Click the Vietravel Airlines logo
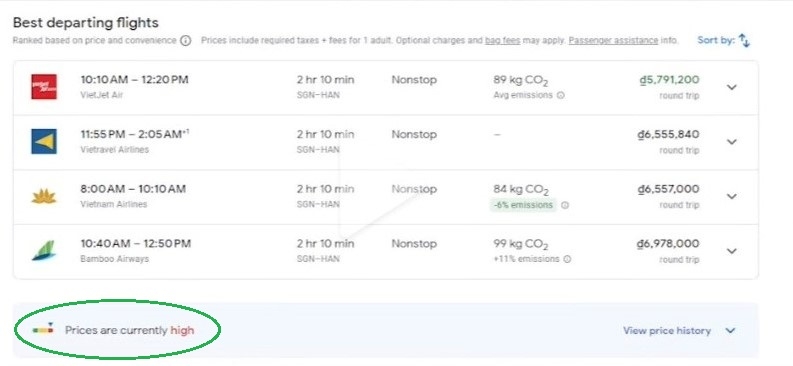Viewport: 793px width, 366px height. tap(44, 142)
